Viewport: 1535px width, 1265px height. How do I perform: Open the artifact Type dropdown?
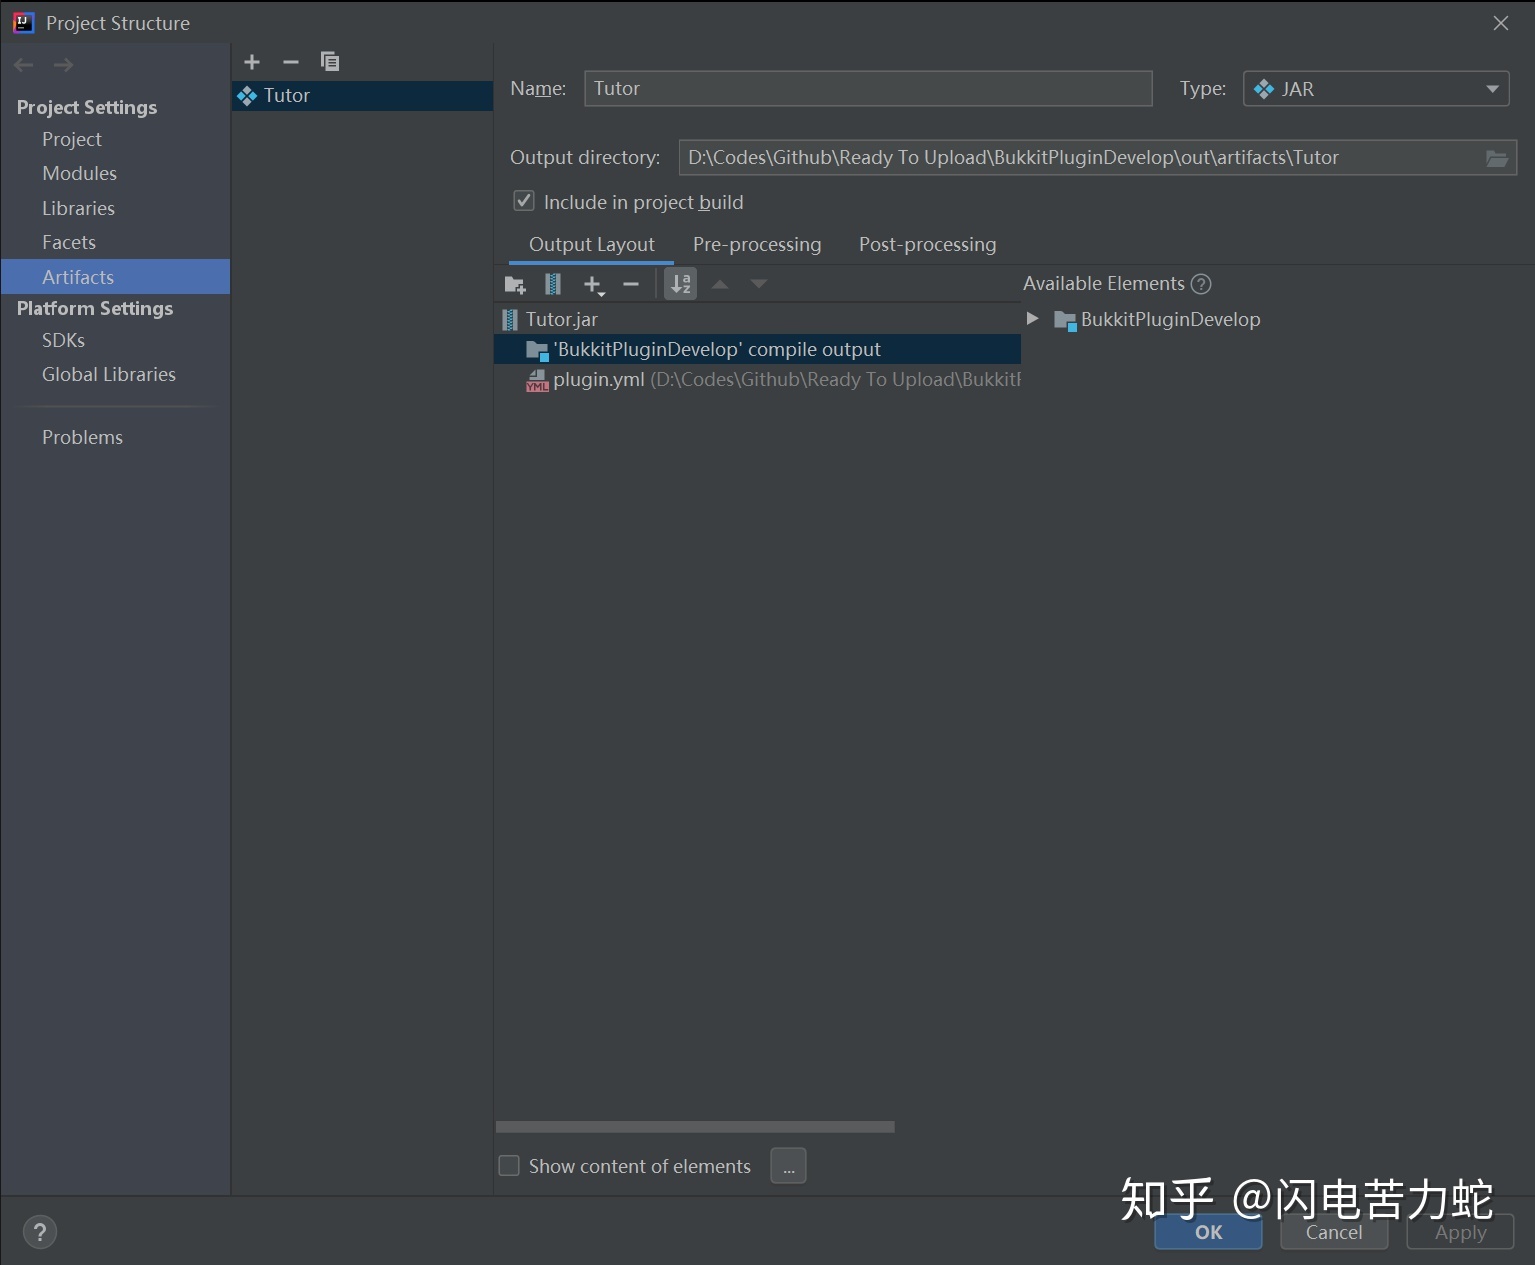[1376, 89]
